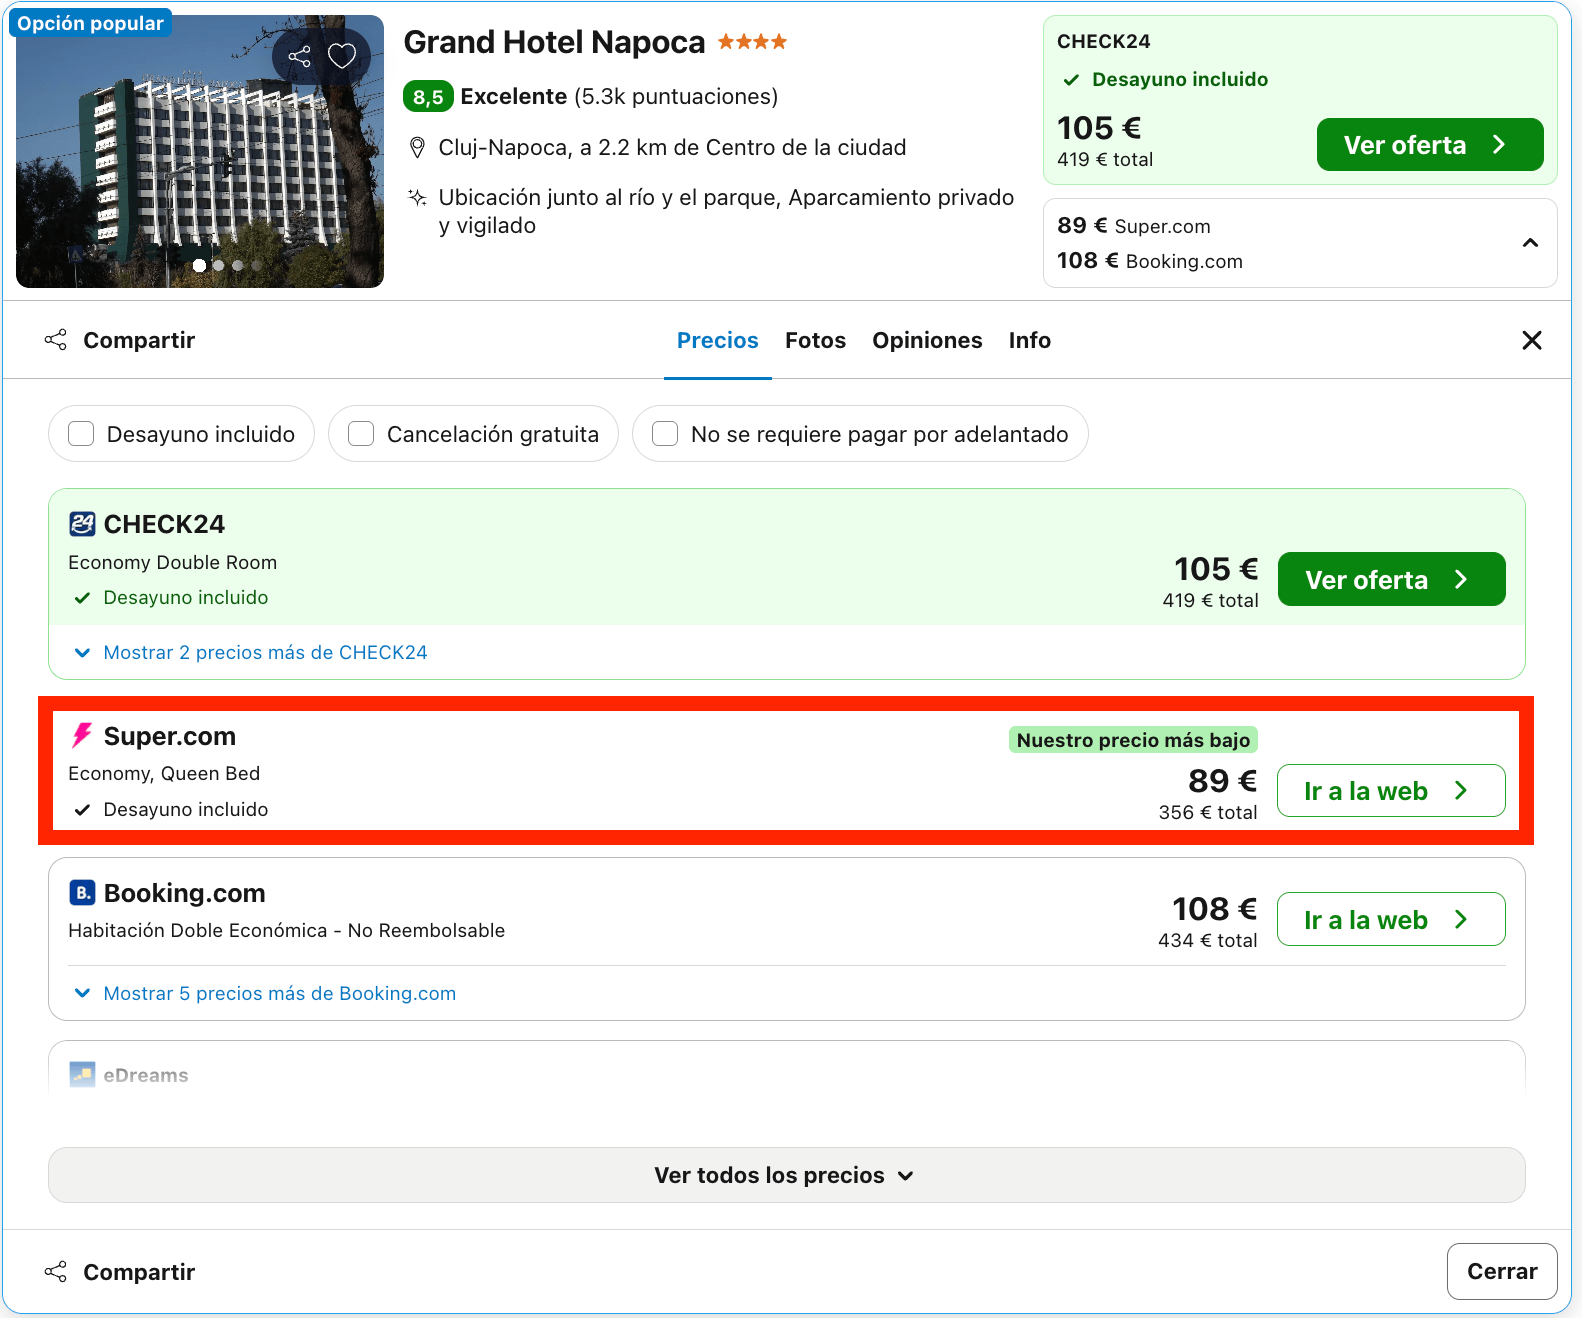Click the Super.com lightning logo
Viewport: 1582px width, 1318px height.
pyautogui.click(x=82, y=736)
